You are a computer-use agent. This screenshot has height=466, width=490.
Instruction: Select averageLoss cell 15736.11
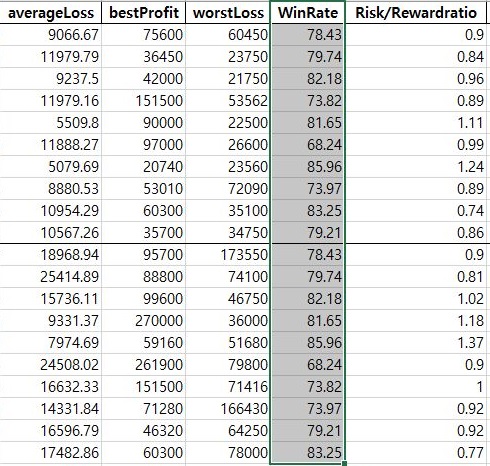[x=51, y=299]
